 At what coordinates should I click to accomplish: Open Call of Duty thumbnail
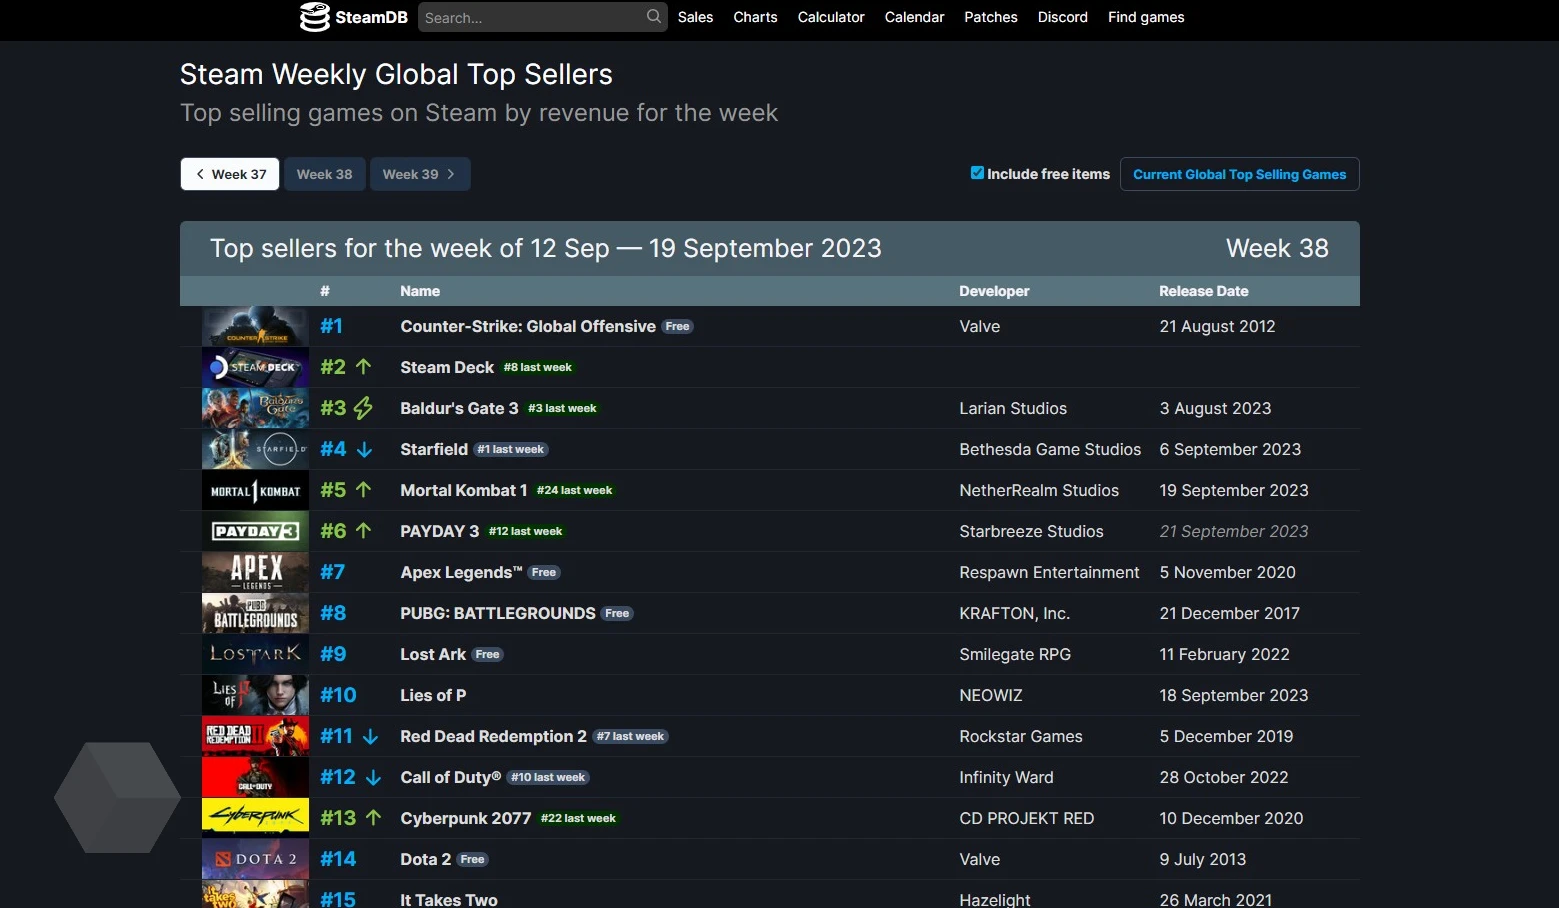255,777
